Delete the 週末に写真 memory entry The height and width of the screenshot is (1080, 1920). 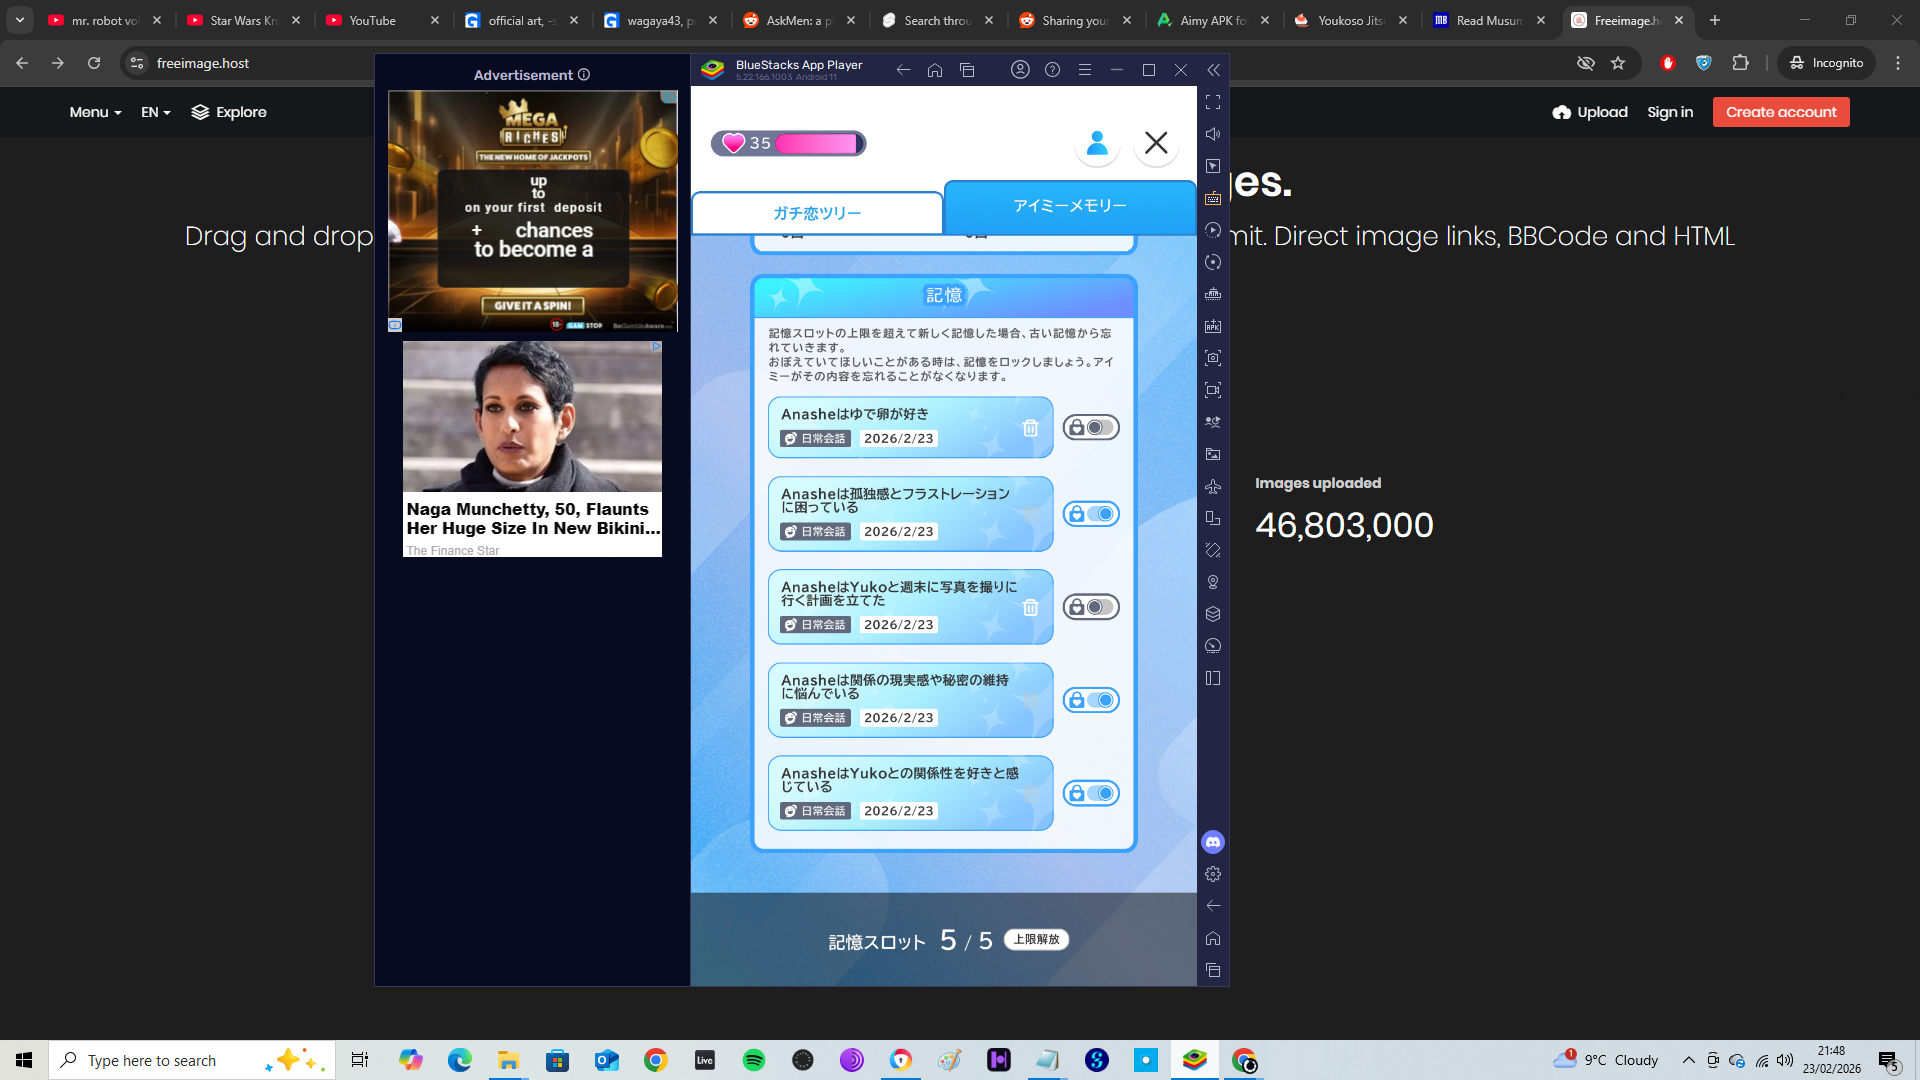[1030, 608]
